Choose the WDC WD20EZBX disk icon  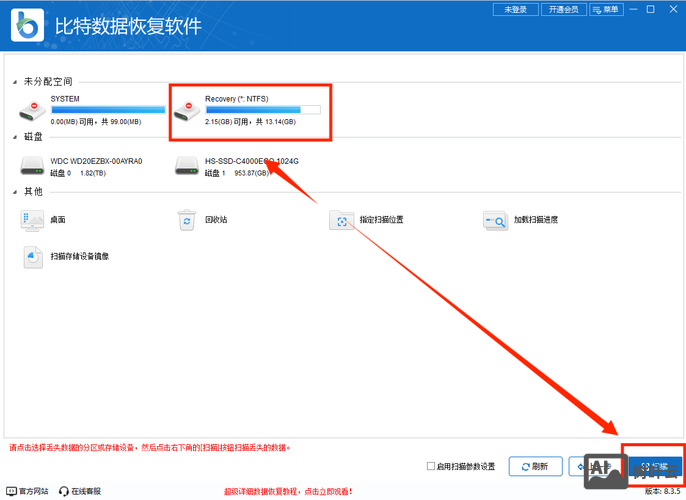click(x=33, y=166)
